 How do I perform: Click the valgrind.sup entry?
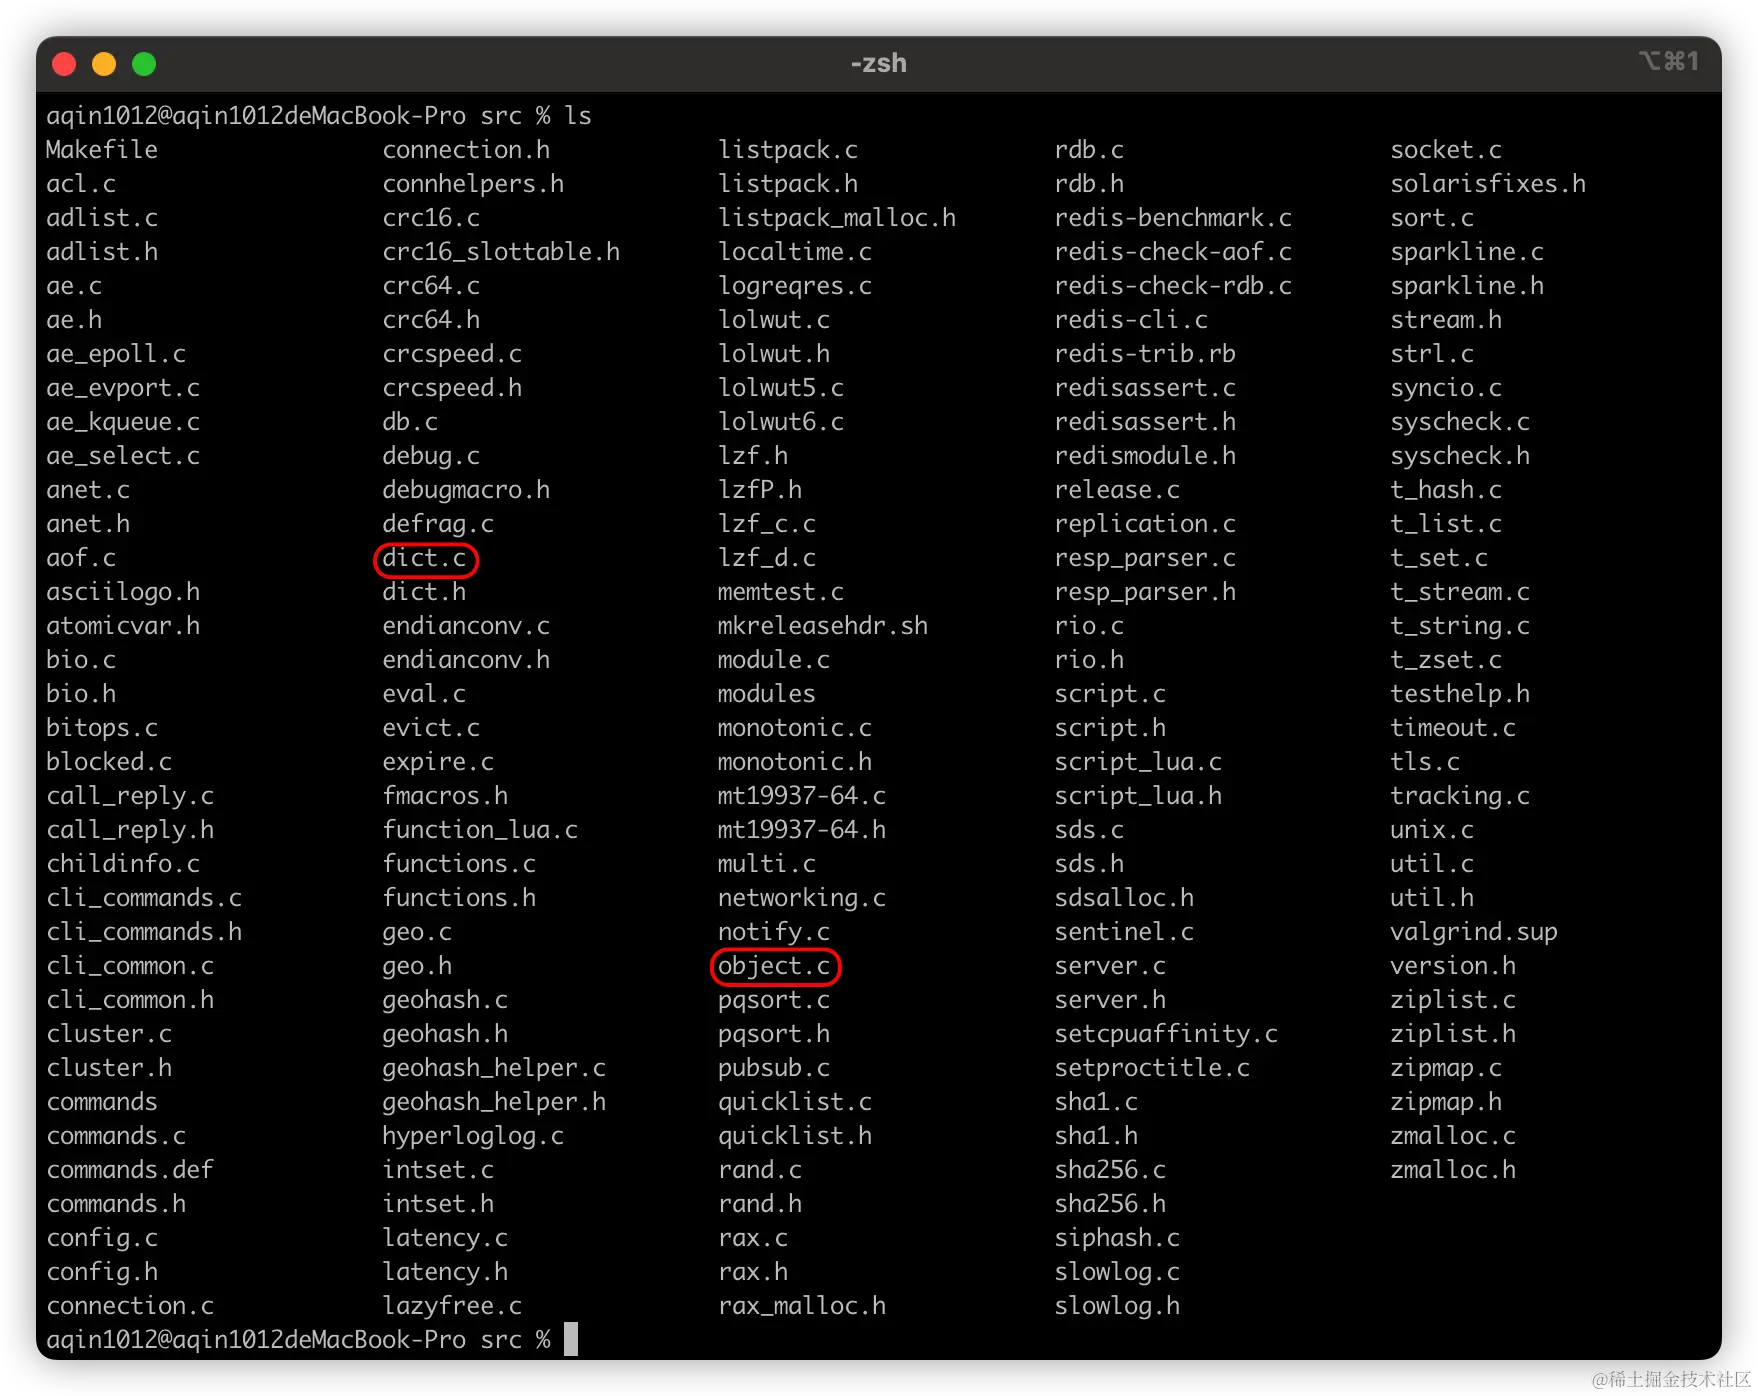[x=1474, y=932]
